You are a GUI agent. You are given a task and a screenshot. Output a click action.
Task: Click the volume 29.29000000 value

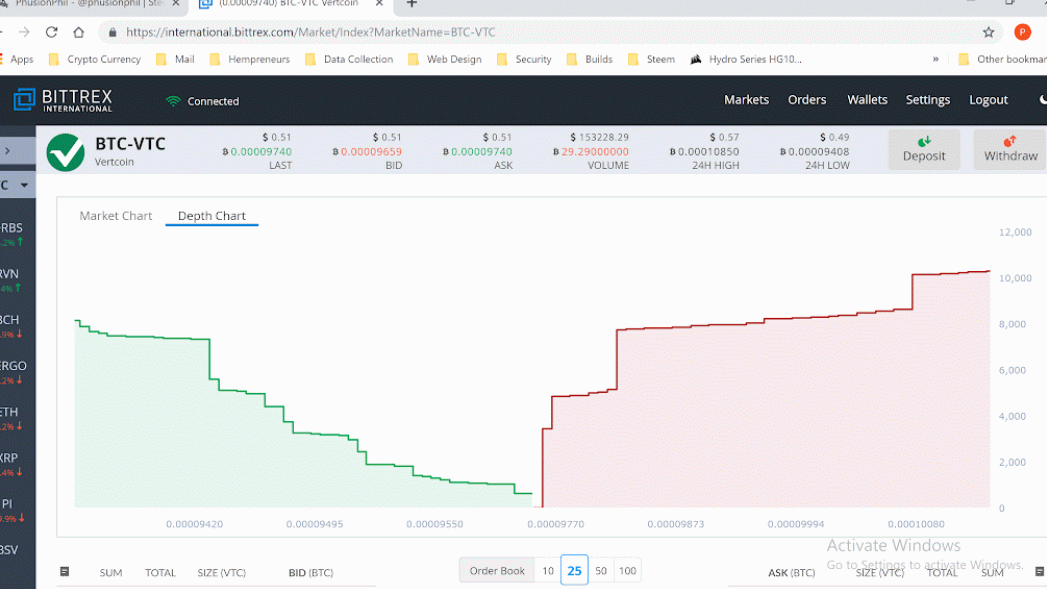pyautogui.click(x=591, y=152)
